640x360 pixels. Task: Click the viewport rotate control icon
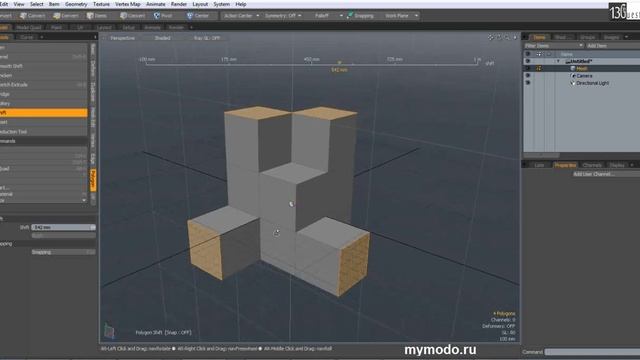point(499,38)
